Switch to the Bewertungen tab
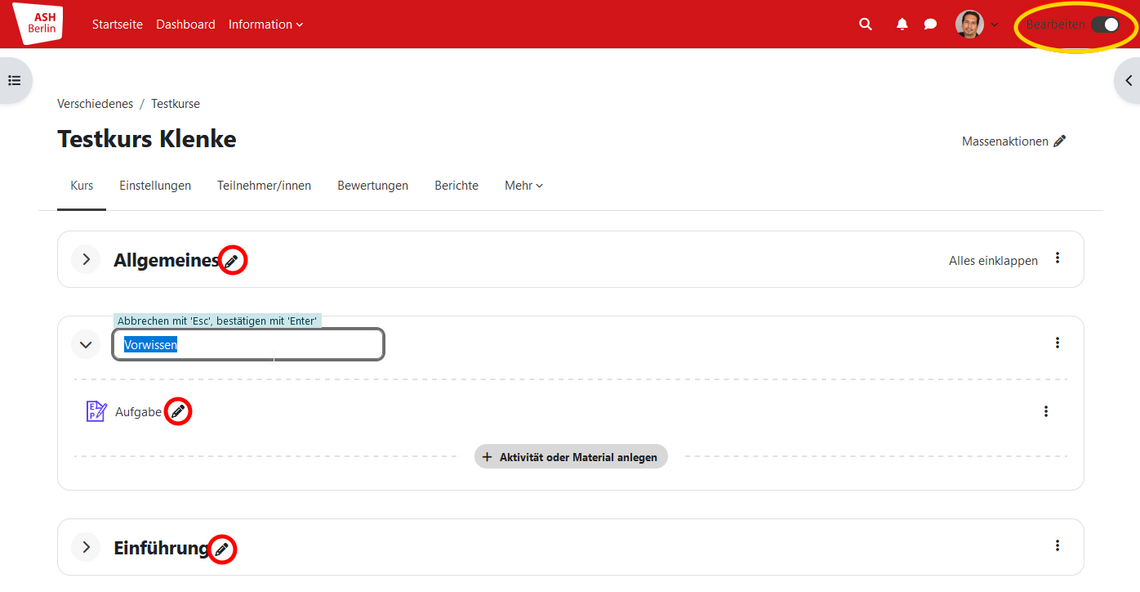Viewport: 1140px width, 592px height. coord(372,186)
